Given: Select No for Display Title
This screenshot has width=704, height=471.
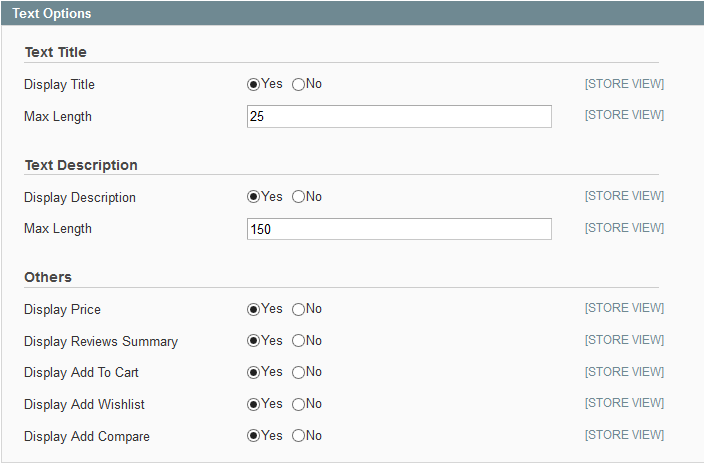Looking at the screenshot, I should coord(298,84).
